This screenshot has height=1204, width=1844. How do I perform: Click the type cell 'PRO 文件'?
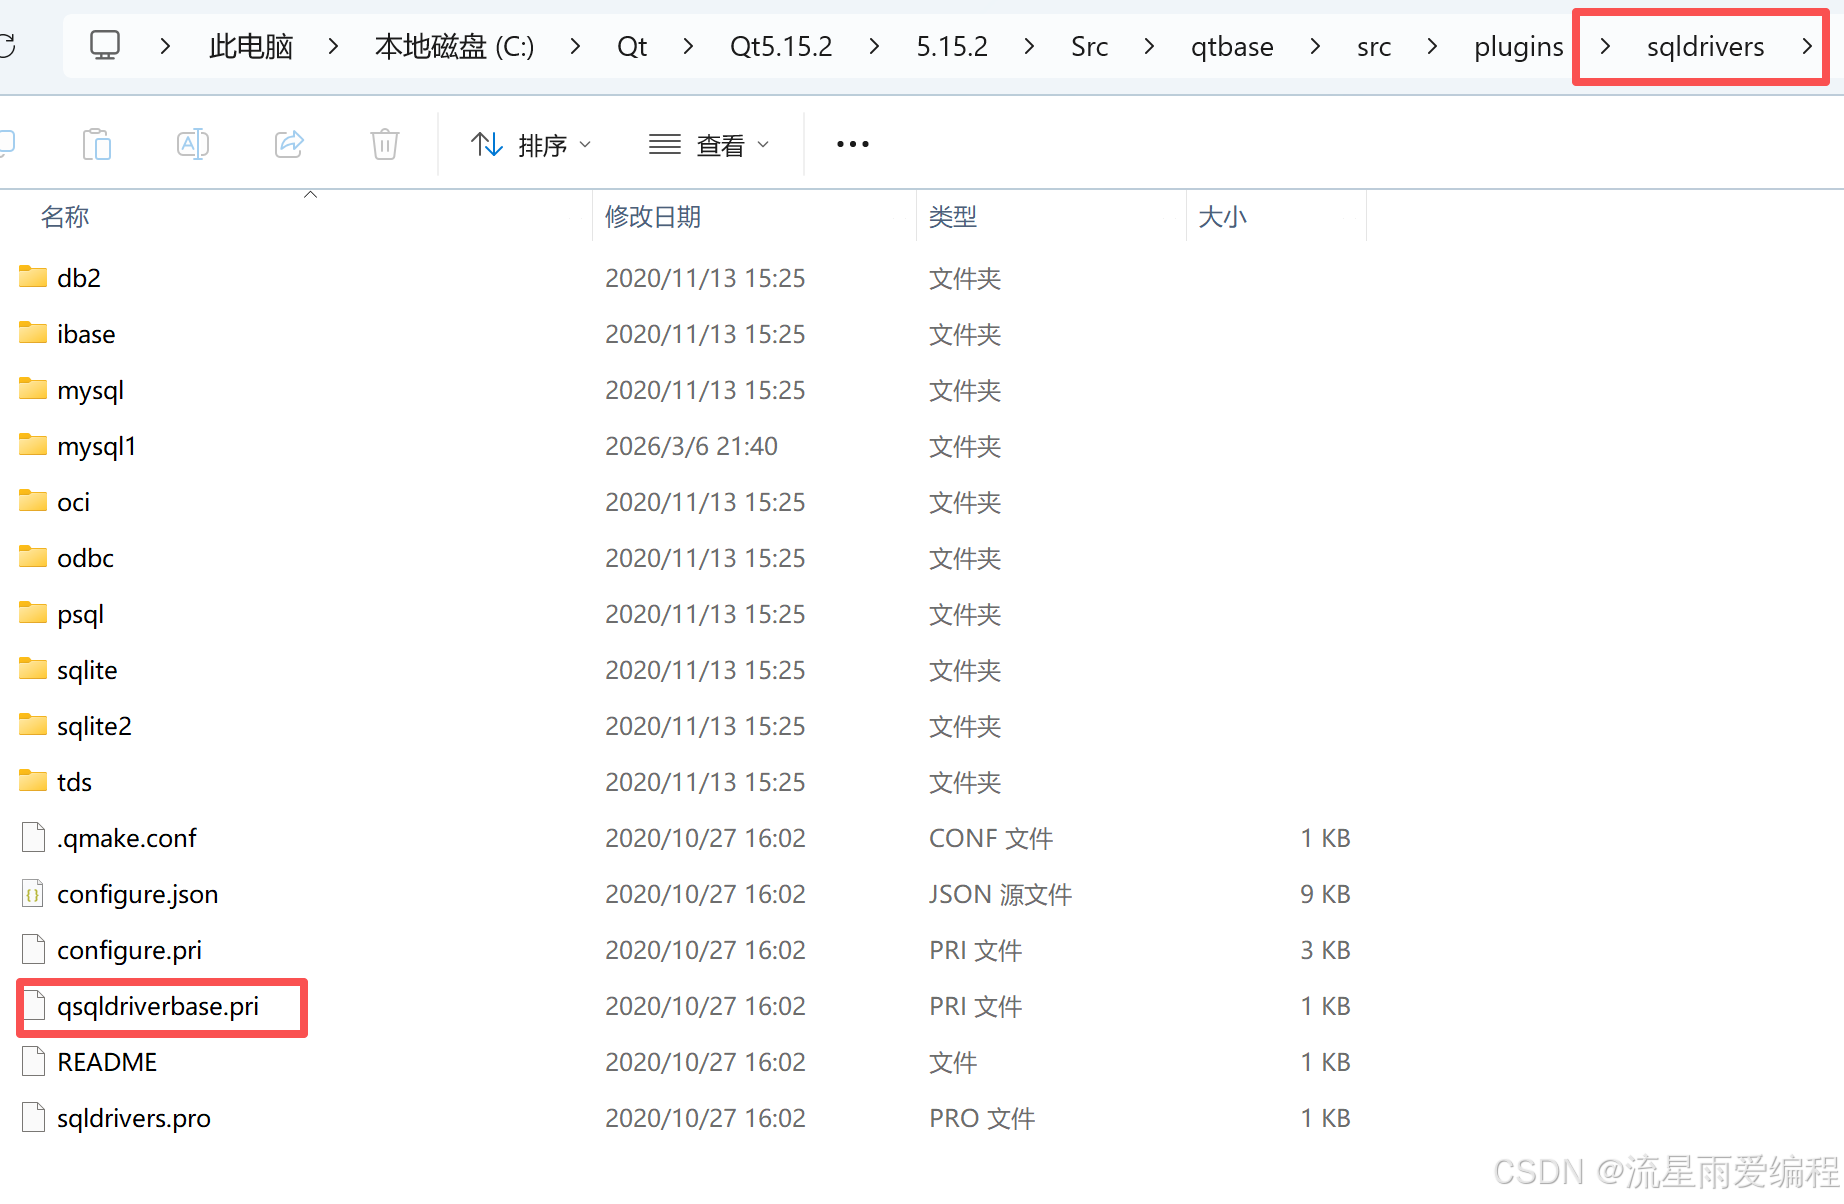click(x=982, y=1118)
